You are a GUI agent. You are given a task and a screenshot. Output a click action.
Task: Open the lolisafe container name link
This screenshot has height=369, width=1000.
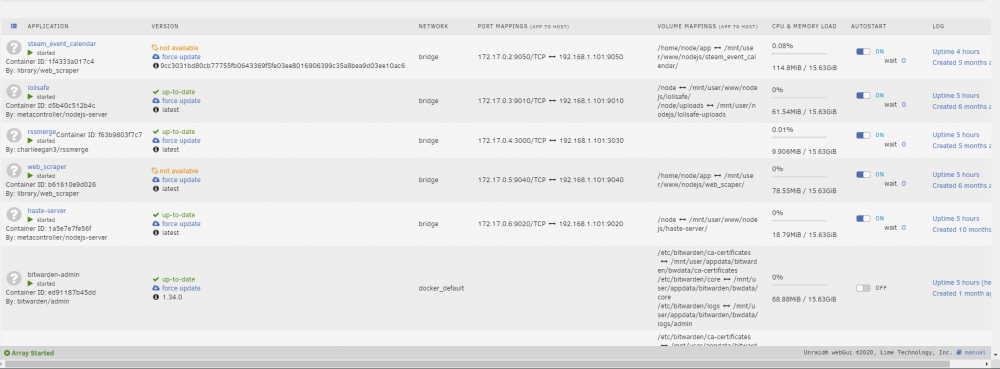pyautogui.click(x=38, y=88)
